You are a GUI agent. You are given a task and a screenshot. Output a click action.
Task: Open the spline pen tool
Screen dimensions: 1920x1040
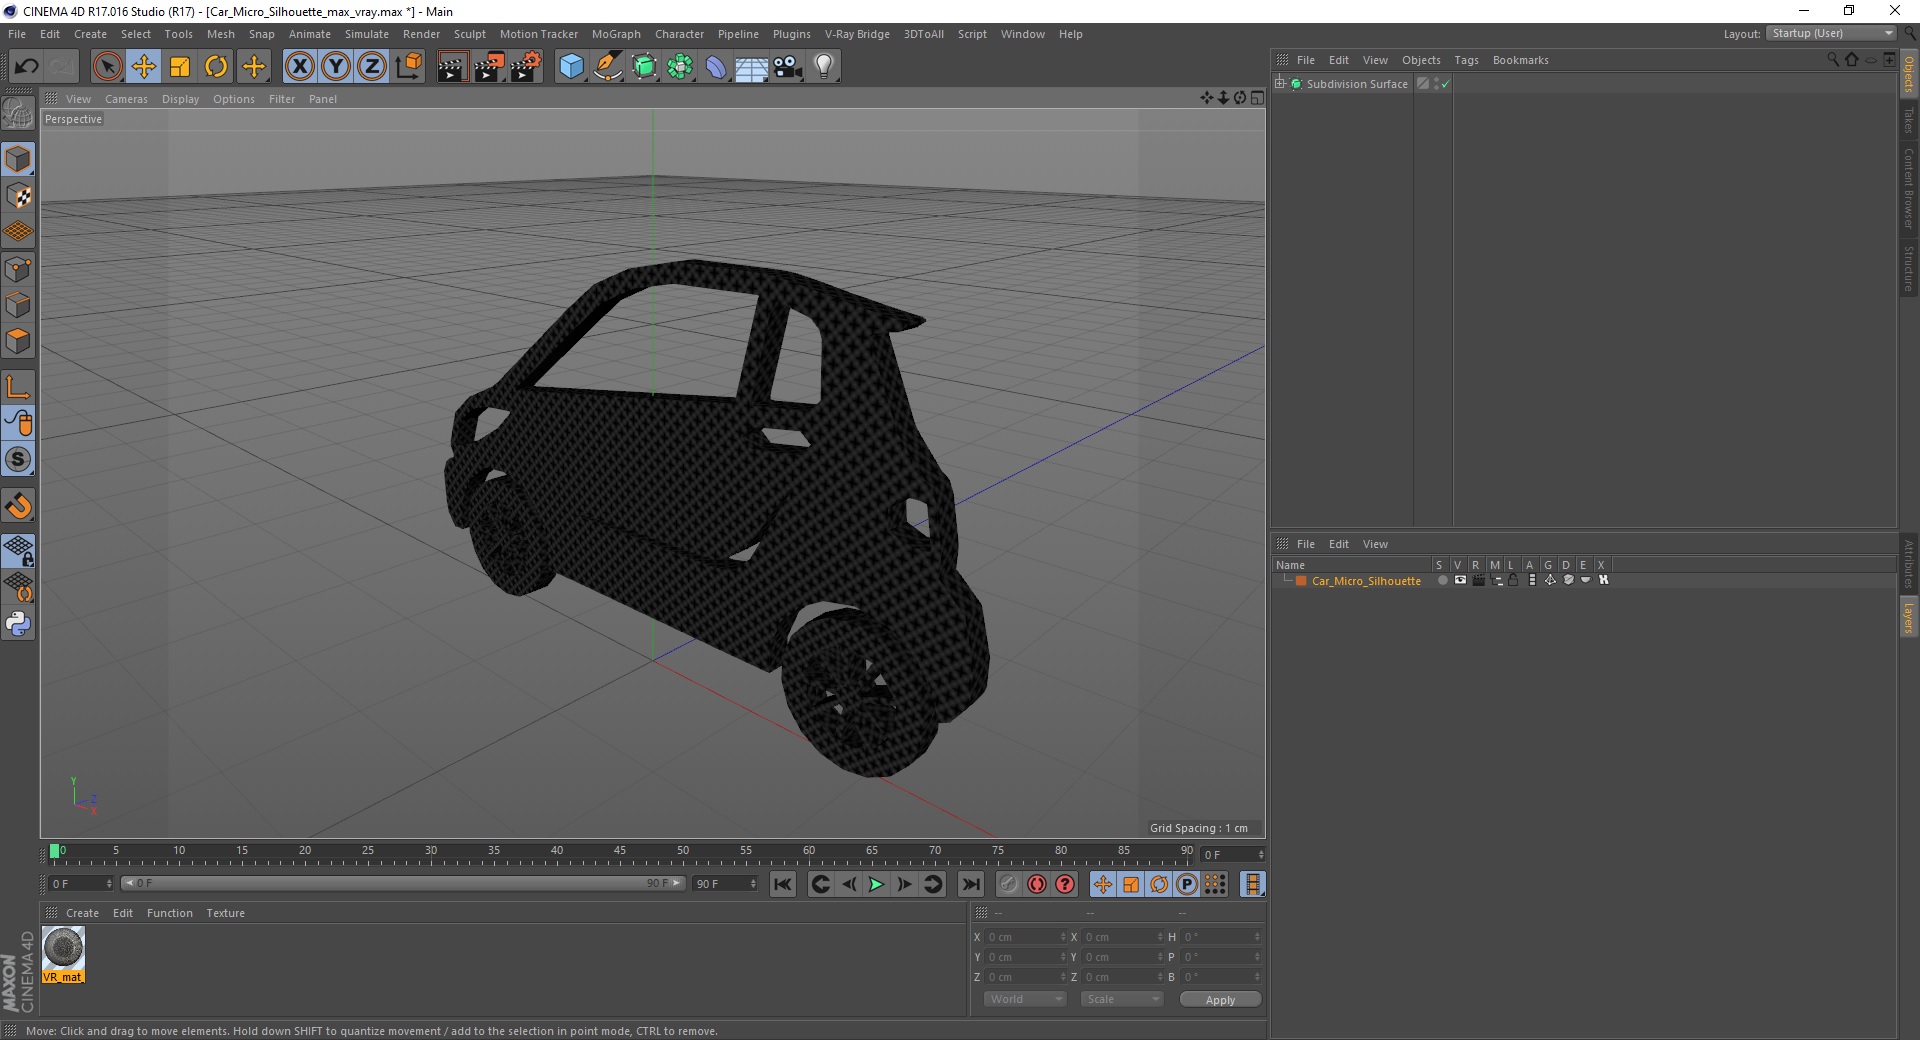pyautogui.click(x=608, y=67)
